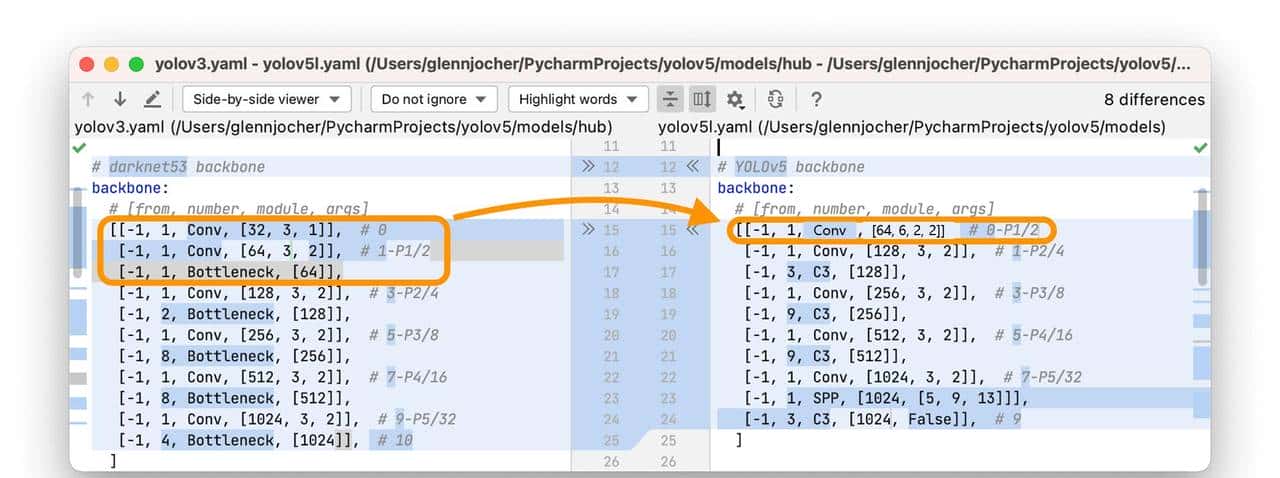Click green checkmark in yolov3.yaml pane
Viewport: 1280px width, 478px height.
click(x=80, y=147)
